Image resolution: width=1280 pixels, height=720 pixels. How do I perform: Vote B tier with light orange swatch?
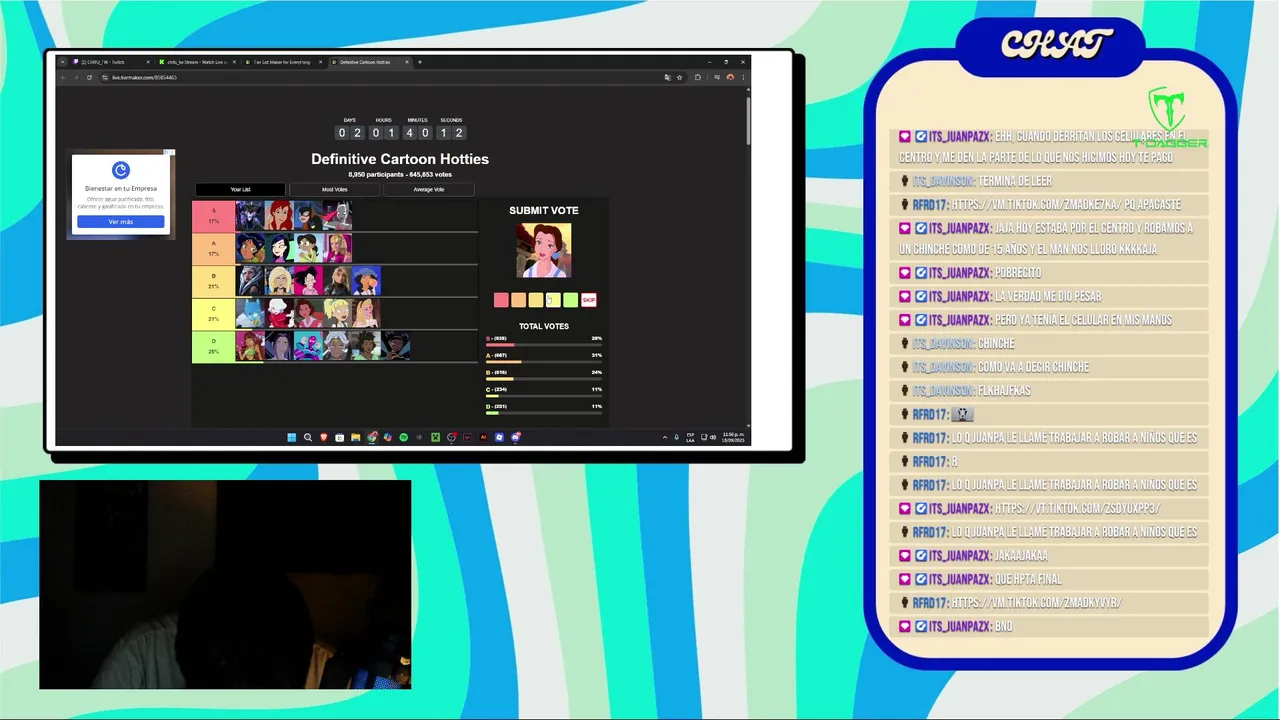pos(536,300)
